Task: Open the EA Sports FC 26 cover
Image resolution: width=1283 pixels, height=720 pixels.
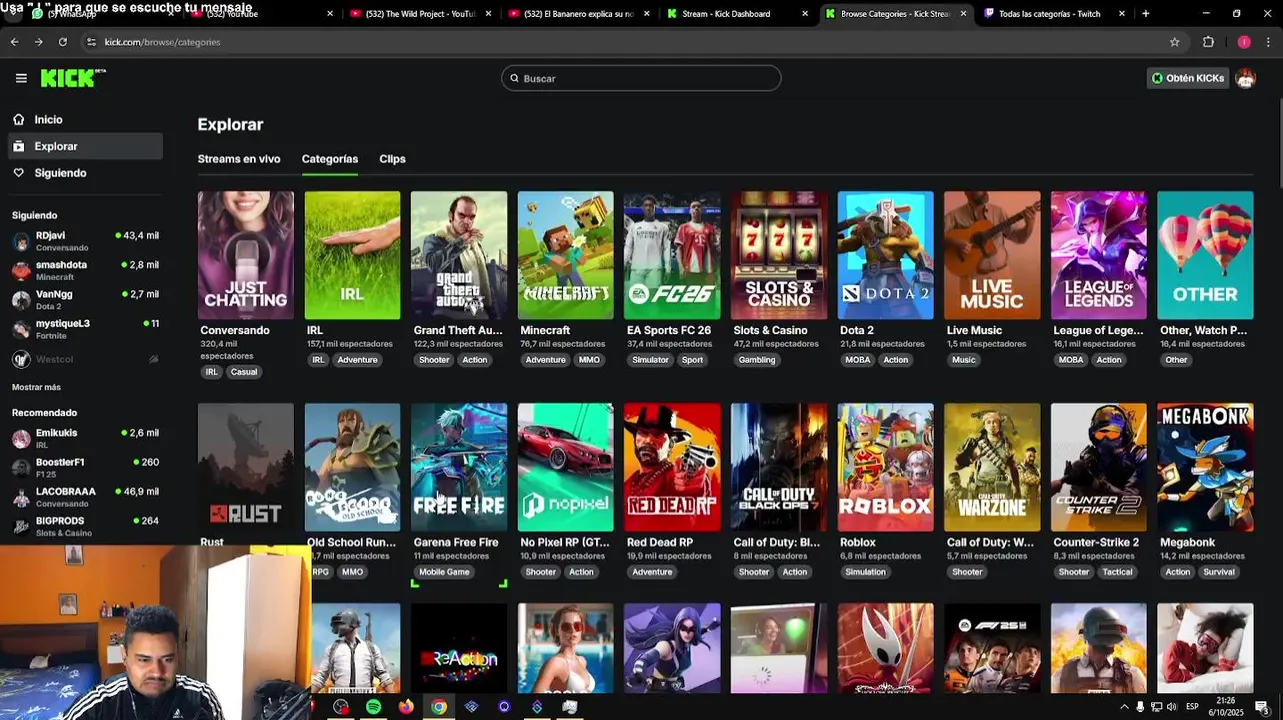Action: [672, 255]
